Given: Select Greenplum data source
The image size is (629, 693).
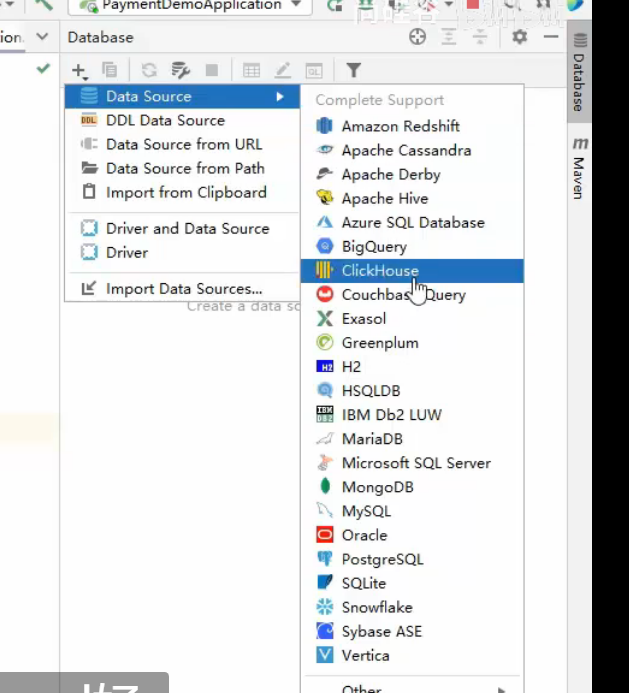Looking at the screenshot, I should click(x=412, y=343).
